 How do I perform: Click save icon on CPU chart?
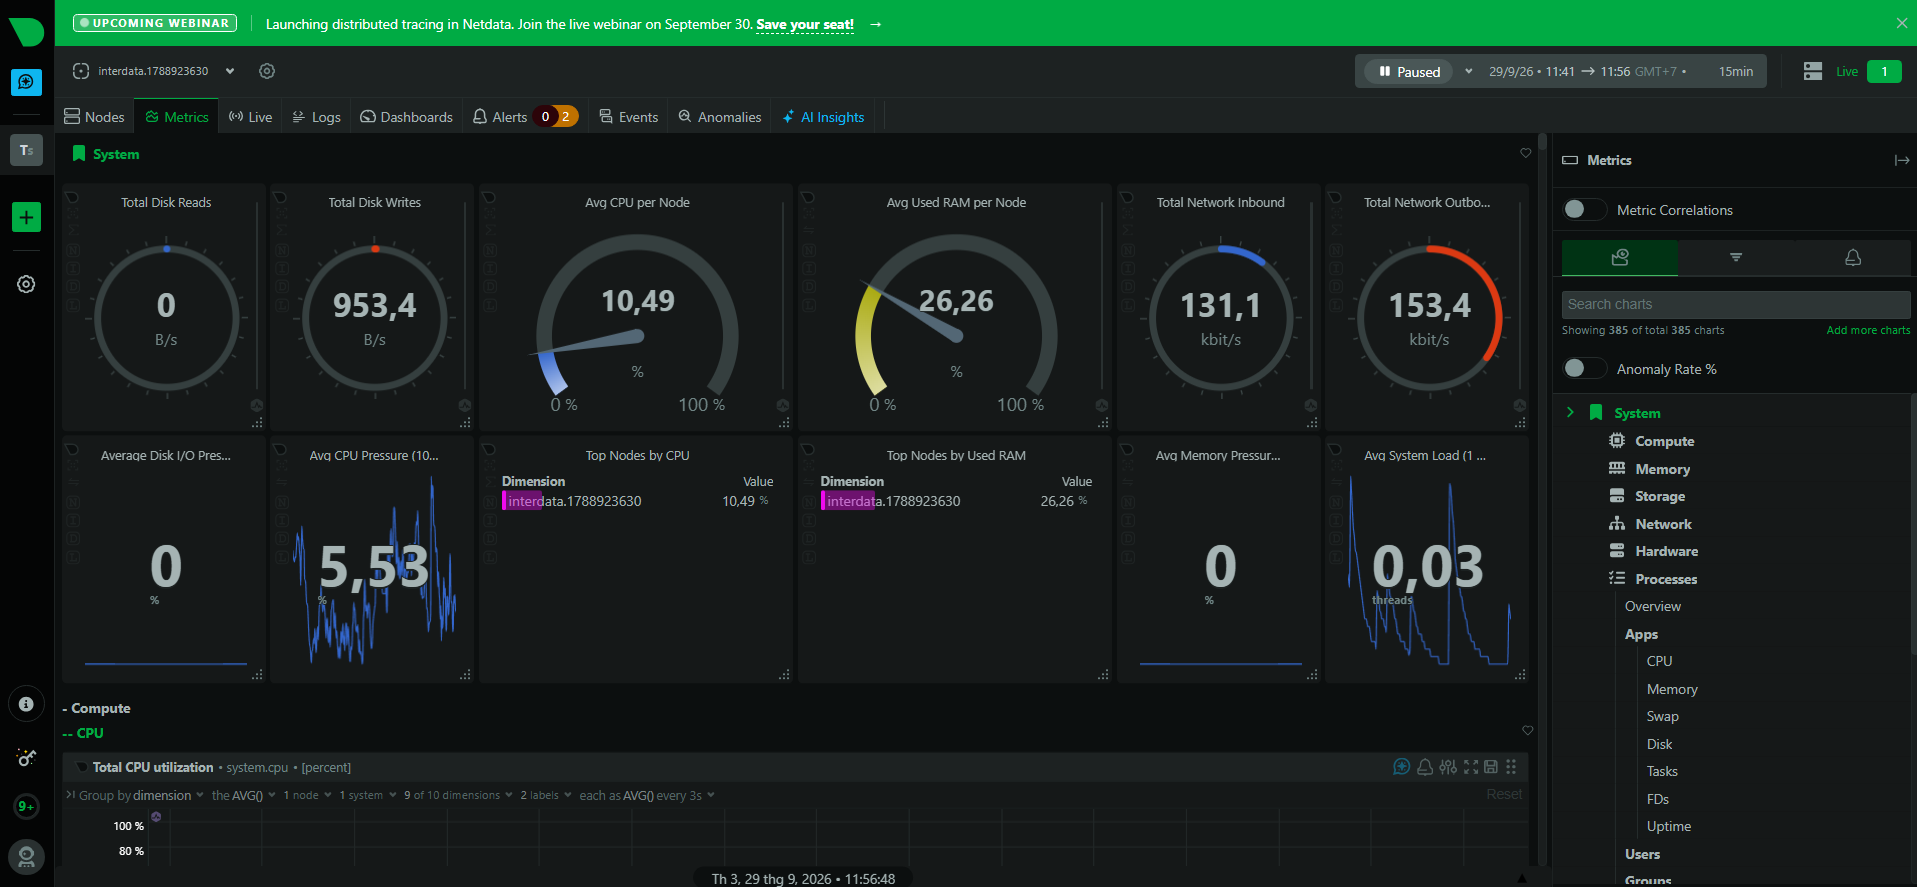[x=1491, y=767]
